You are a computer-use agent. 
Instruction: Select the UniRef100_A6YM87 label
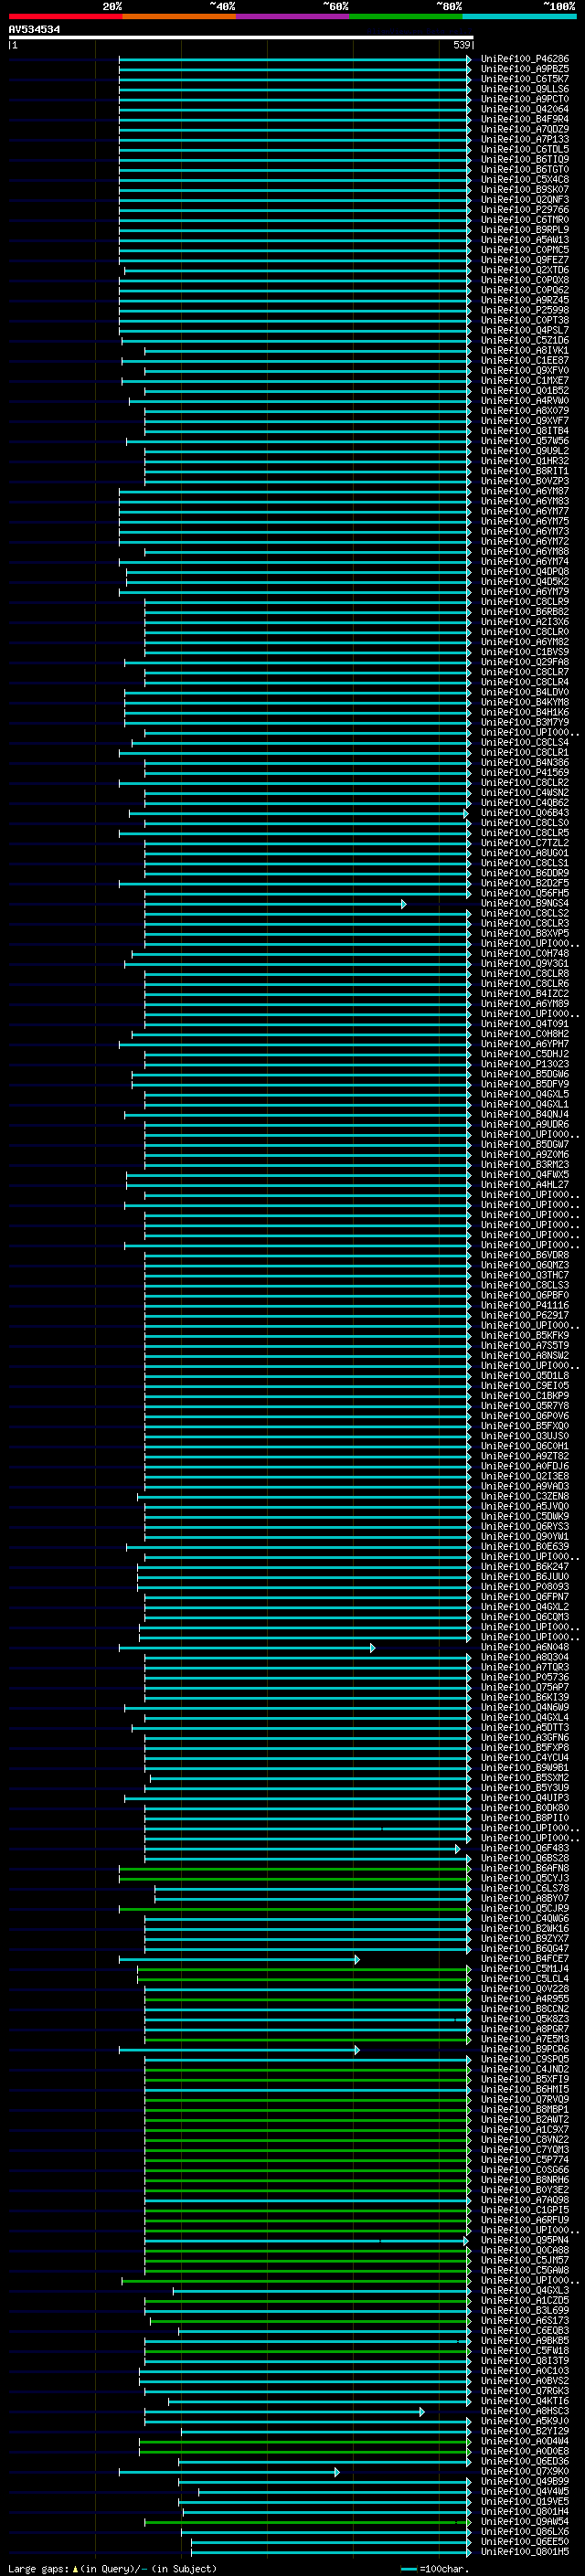tap(524, 491)
